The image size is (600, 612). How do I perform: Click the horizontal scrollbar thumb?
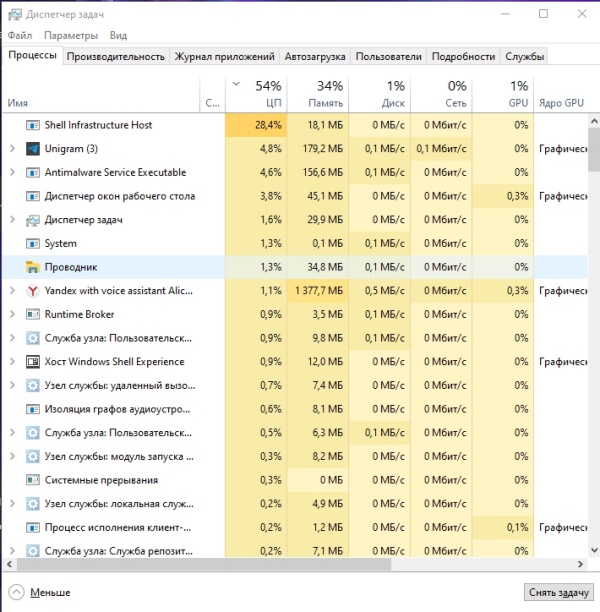(x=204, y=564)
